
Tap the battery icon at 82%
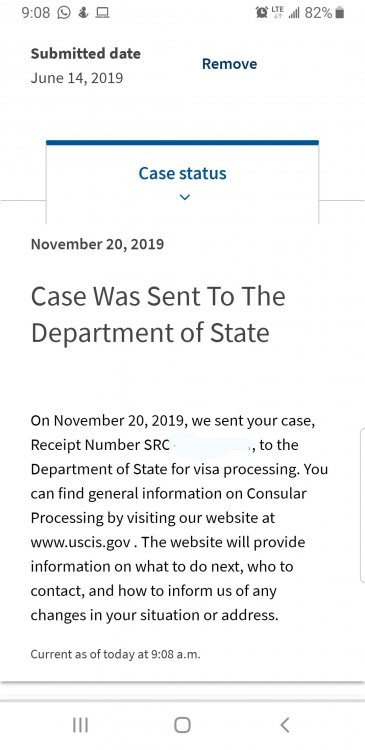pyautogui.click(x=340, y=13)
